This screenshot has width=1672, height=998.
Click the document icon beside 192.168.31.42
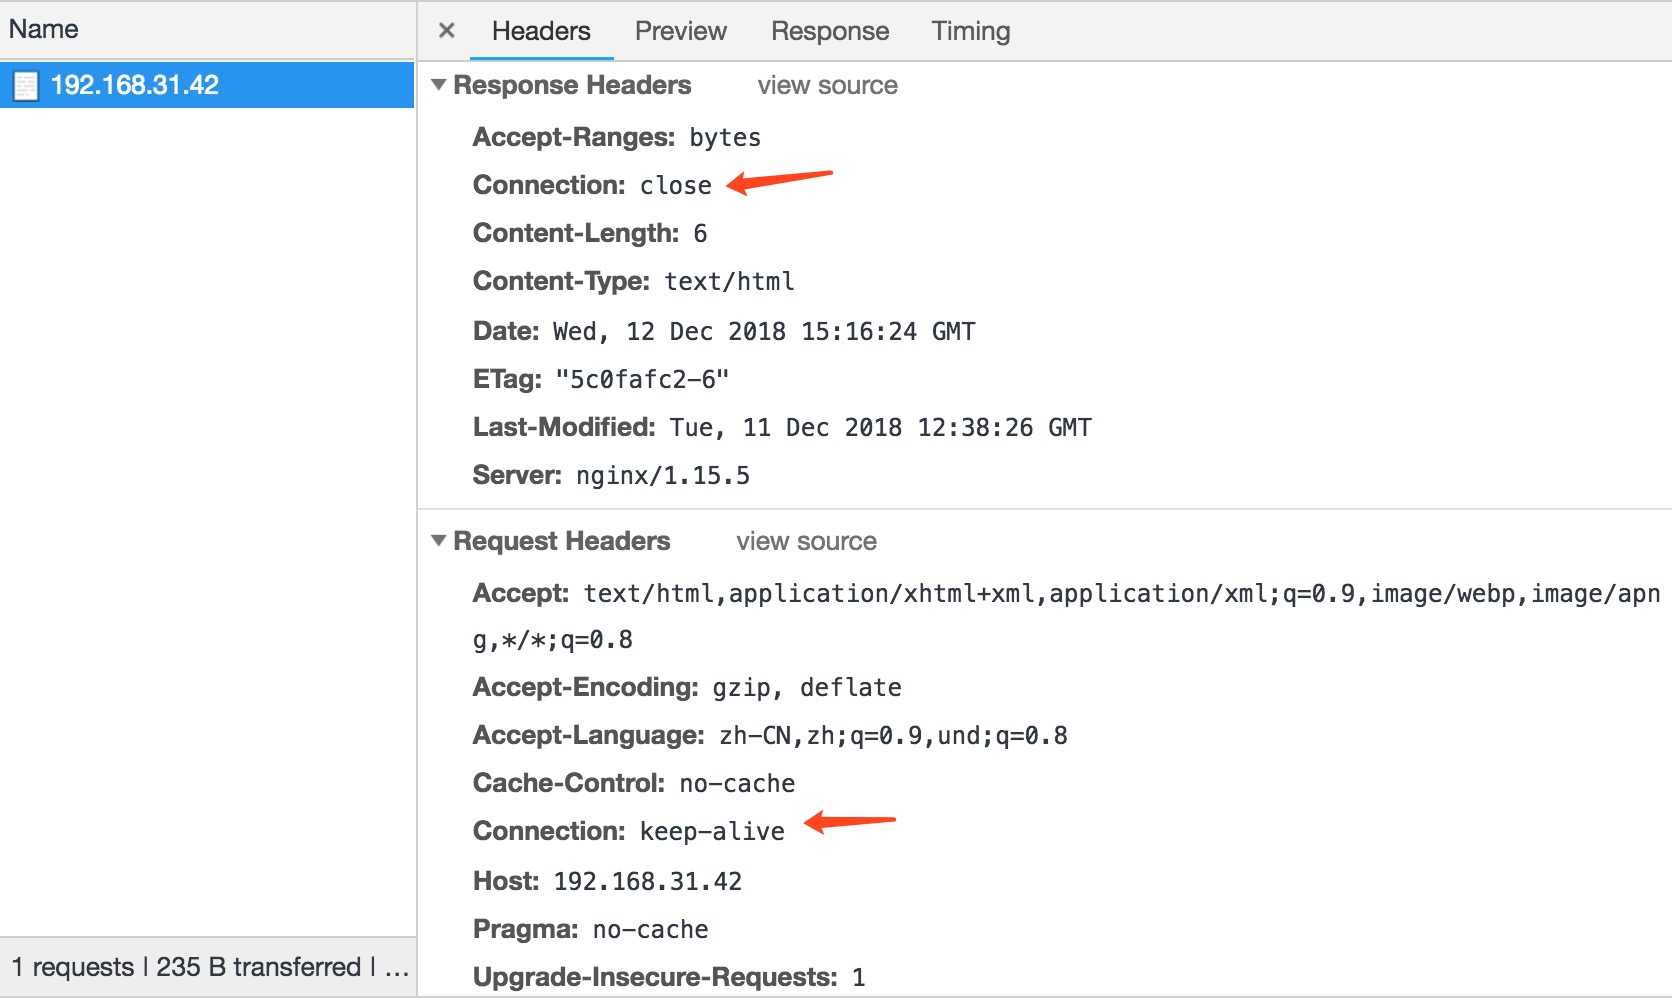tap(26, 86)
